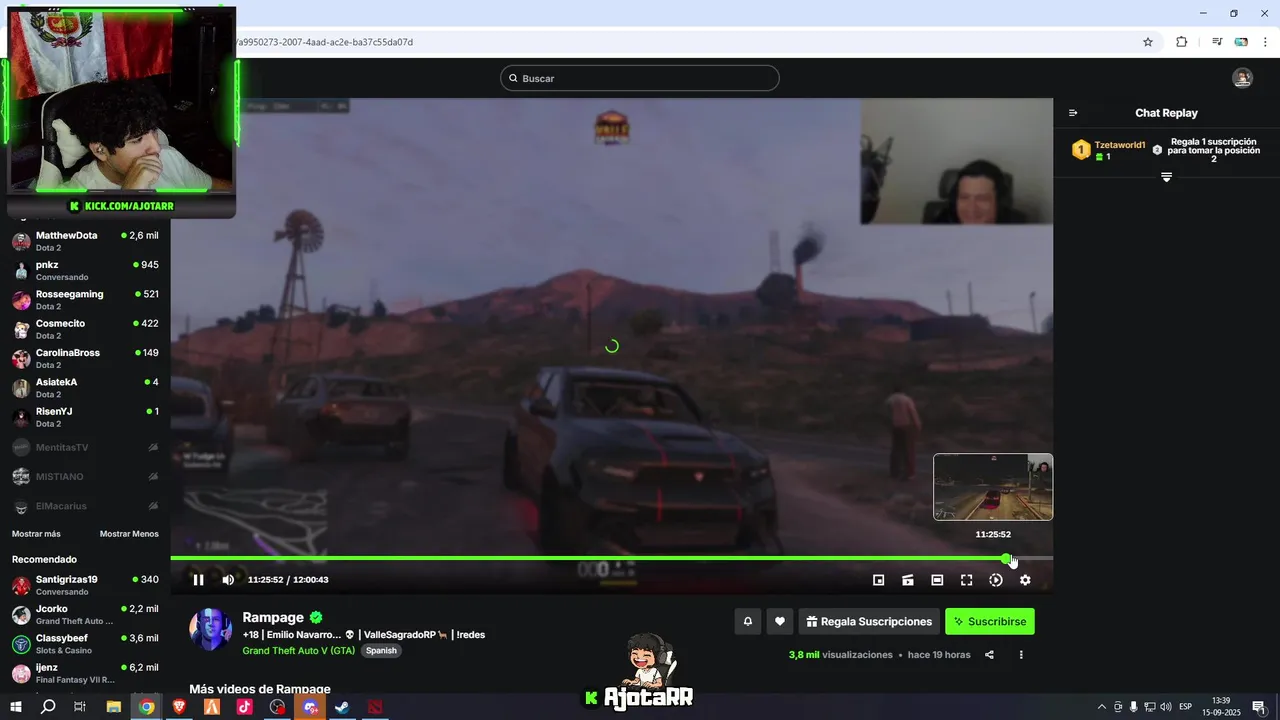Open offline MISTIANO channel
The image size is (1280, 720).
click(85, 476)
